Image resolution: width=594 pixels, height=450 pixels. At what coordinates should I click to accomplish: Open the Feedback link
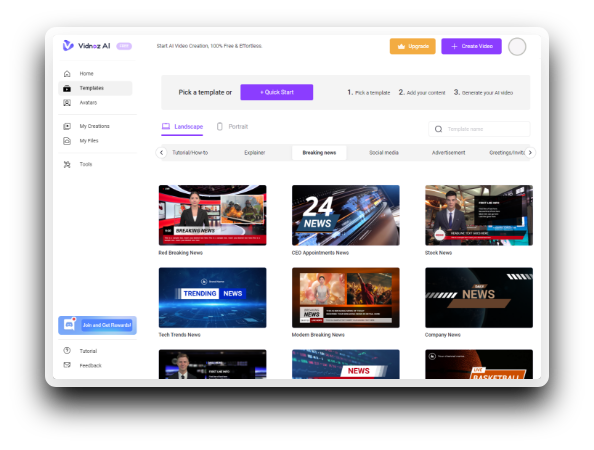pos(91,366)
